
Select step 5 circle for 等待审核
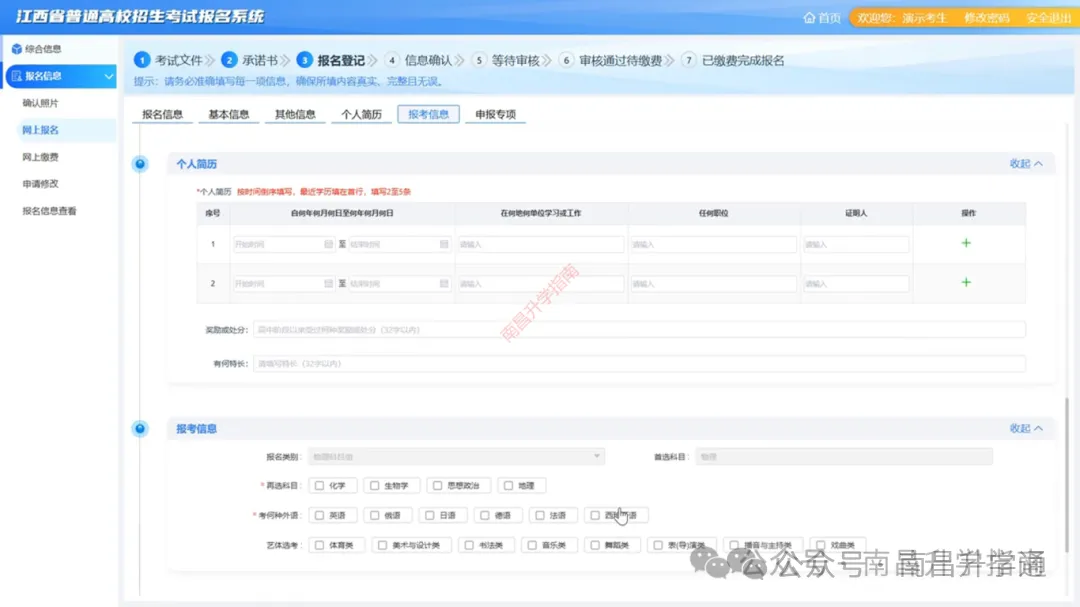(x=479, y=60)
